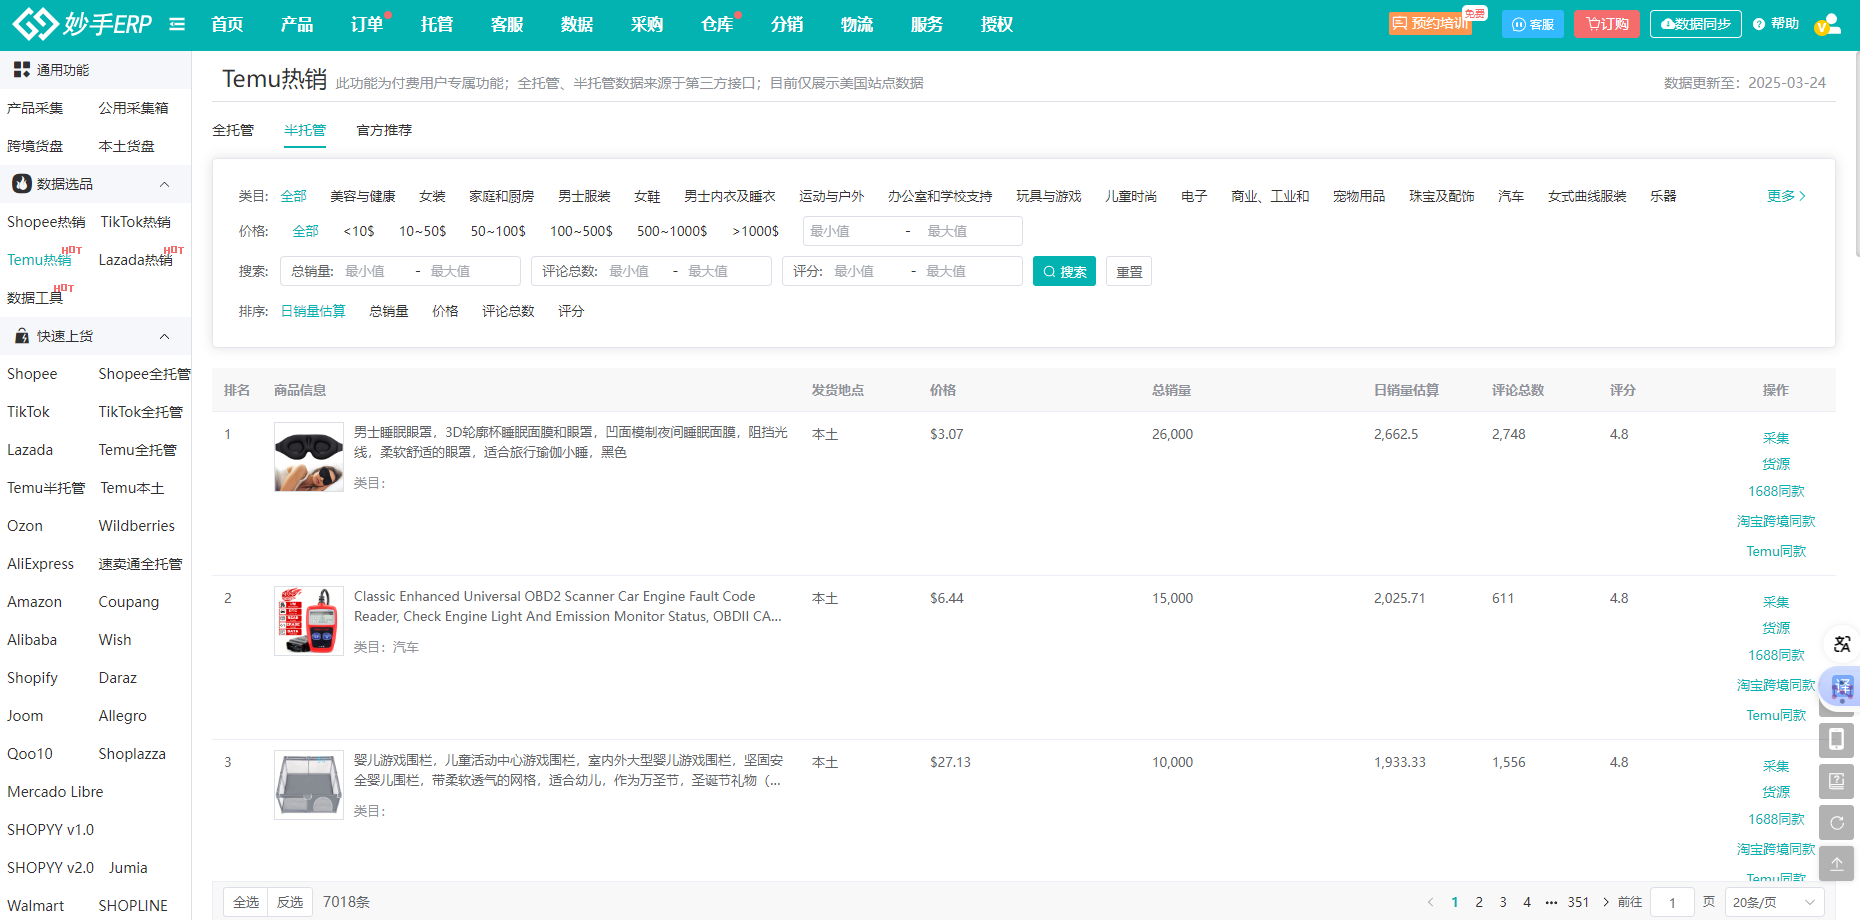
Task: Open the 帮助 help question icon
Action: click(1775, 24)
